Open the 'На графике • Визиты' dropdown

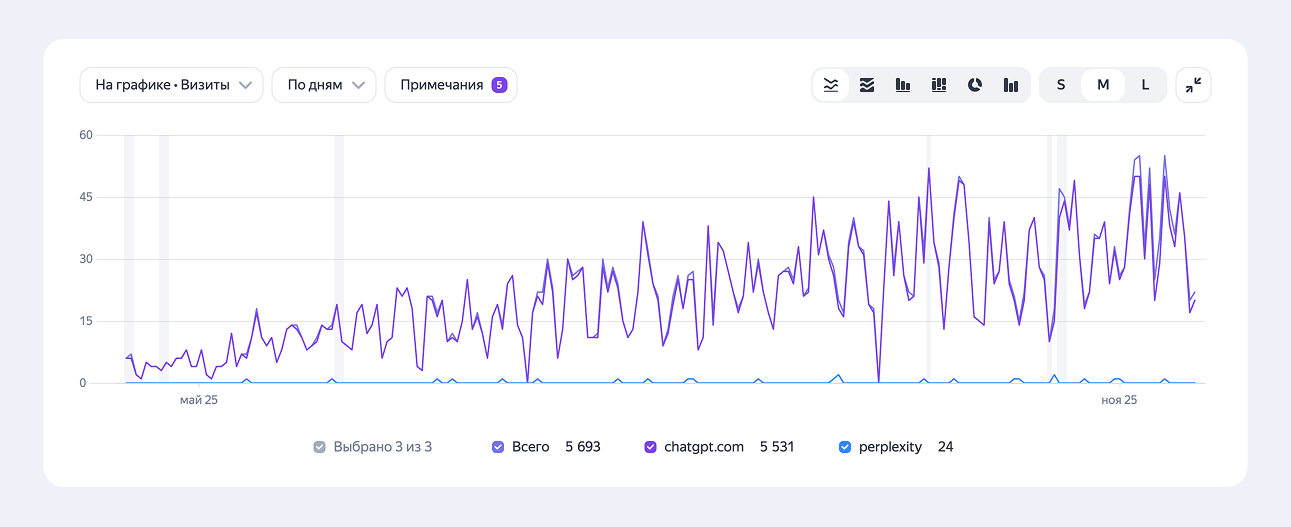[171, 85]
